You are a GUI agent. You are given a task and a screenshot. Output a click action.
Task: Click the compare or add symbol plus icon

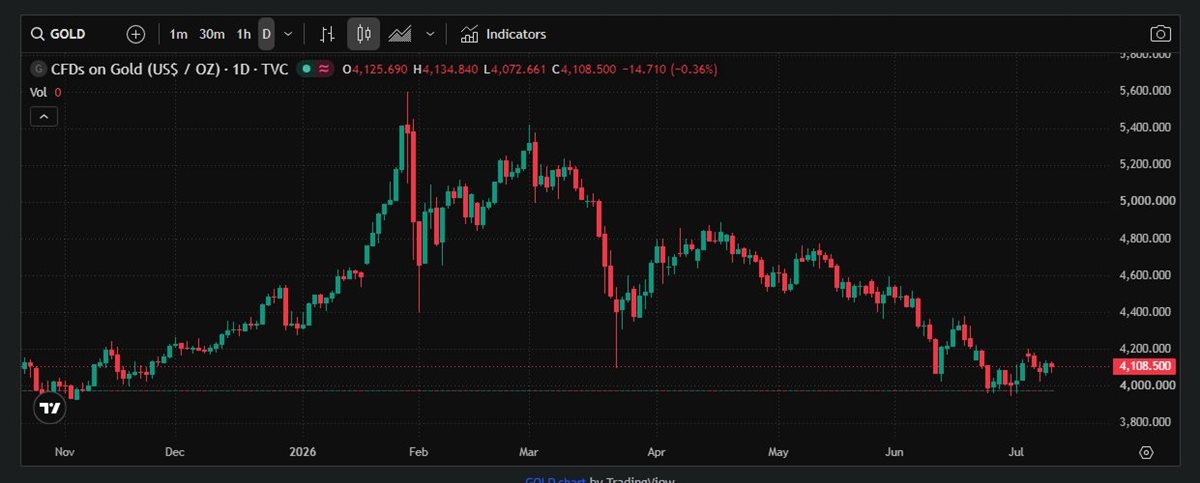136,34
